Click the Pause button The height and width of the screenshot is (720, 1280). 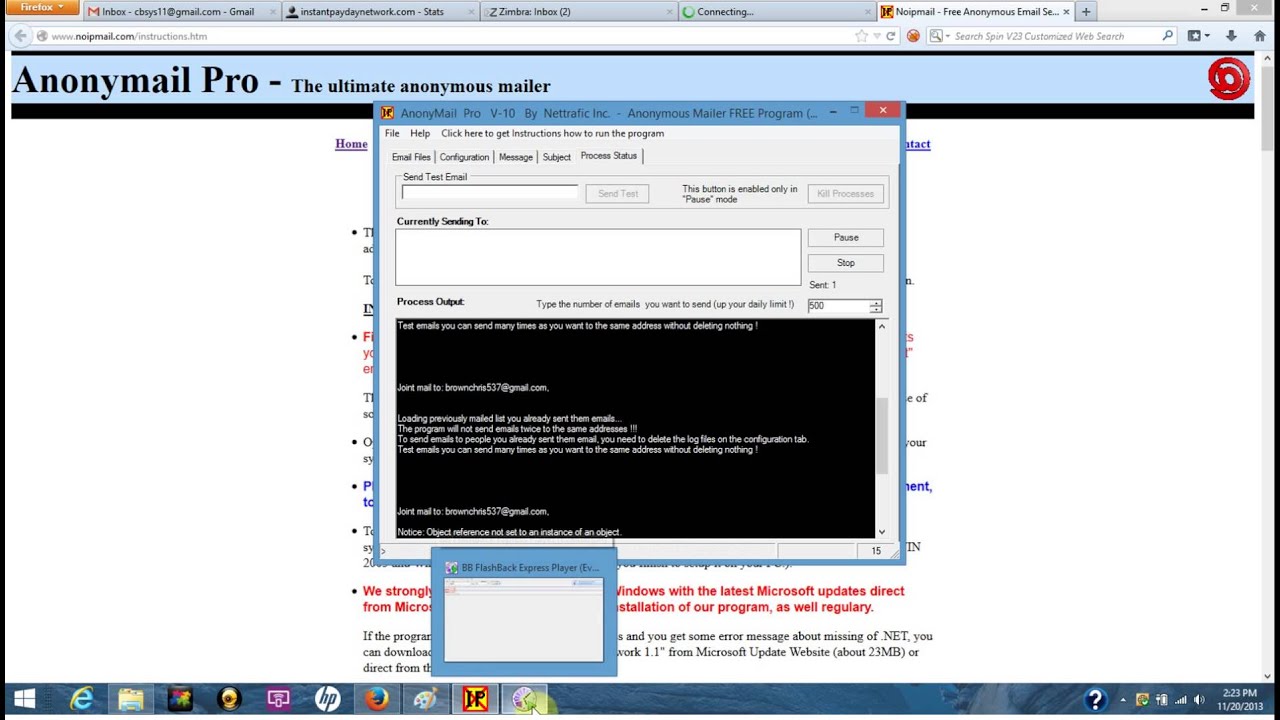(846, 238)
